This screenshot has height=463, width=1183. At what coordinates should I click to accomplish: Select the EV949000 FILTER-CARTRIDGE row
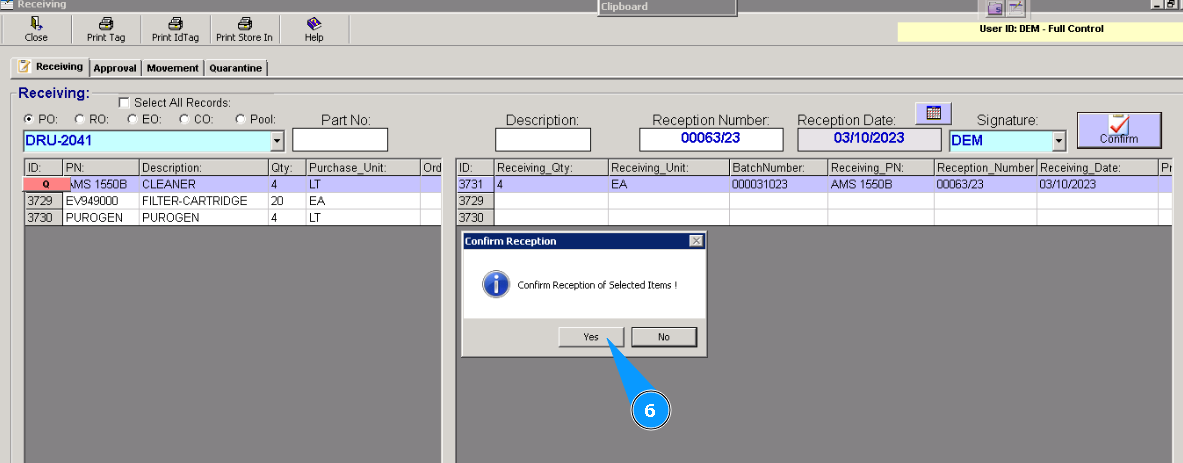(232, 201)
